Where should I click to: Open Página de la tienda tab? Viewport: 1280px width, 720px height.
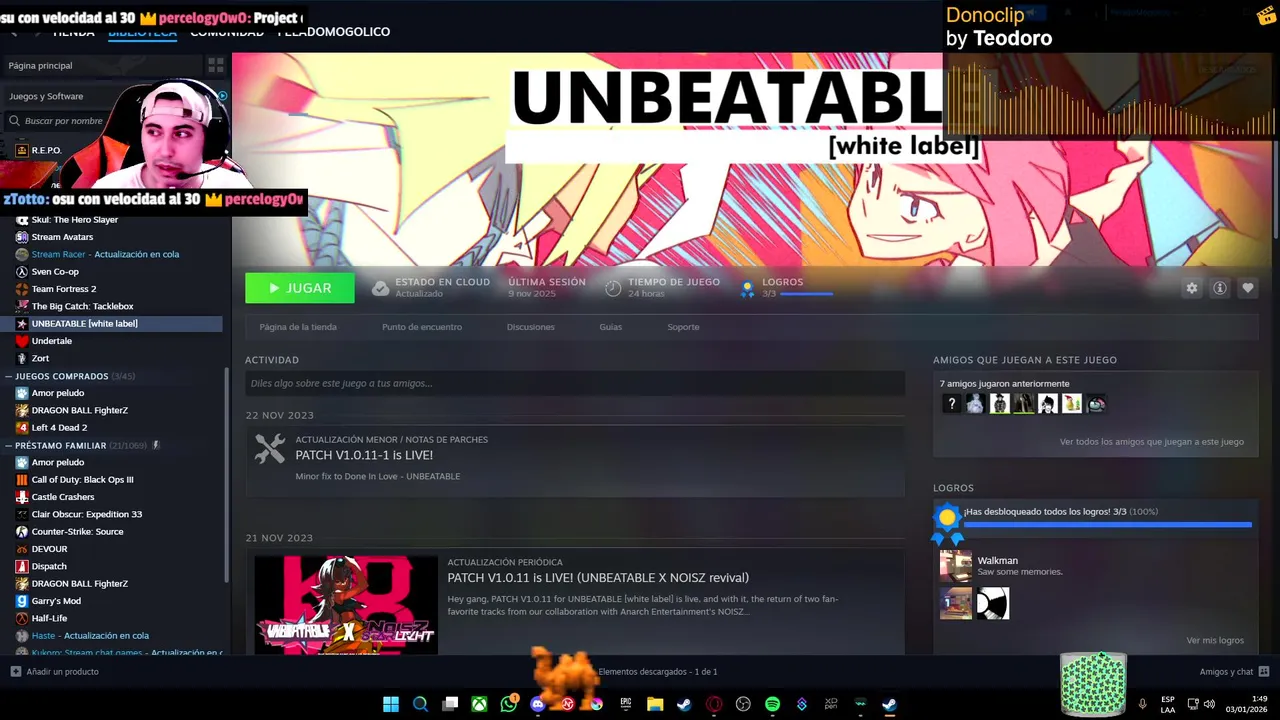pos(298,327)
